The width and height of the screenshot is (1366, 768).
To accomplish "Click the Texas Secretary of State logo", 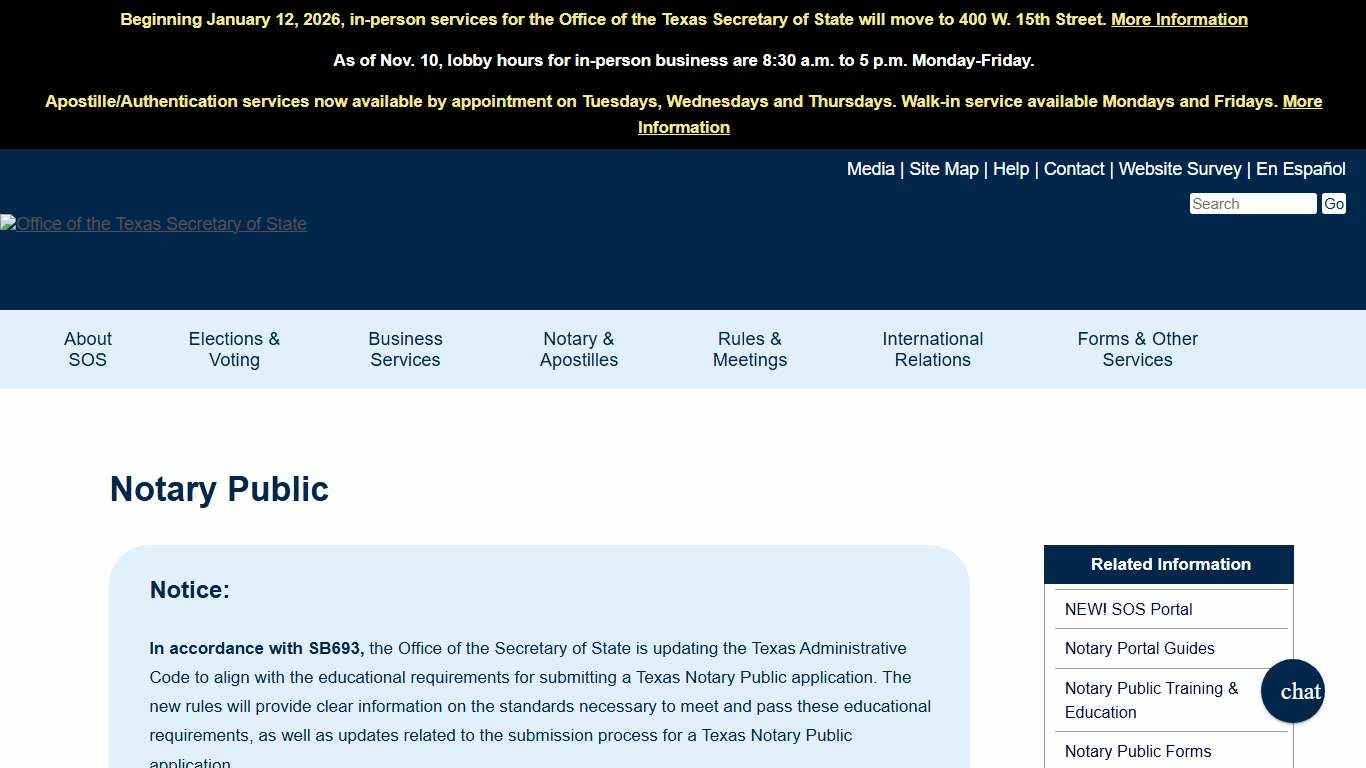I will click(153, 223).
